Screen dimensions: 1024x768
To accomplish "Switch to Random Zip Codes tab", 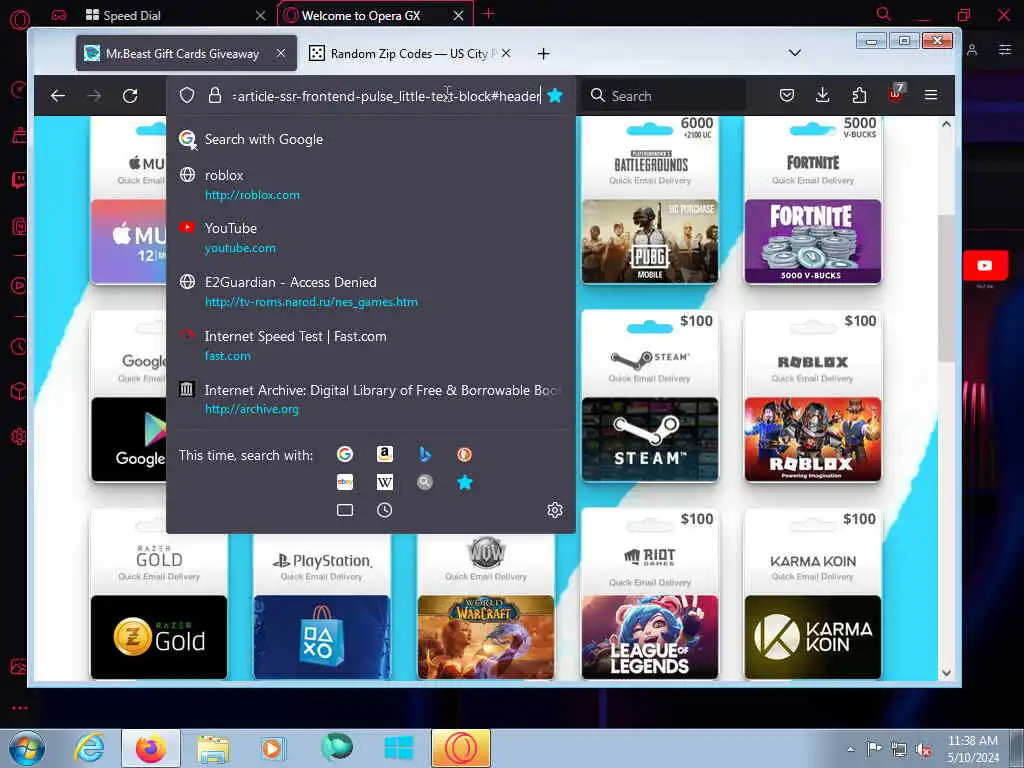I will point(411,54).
